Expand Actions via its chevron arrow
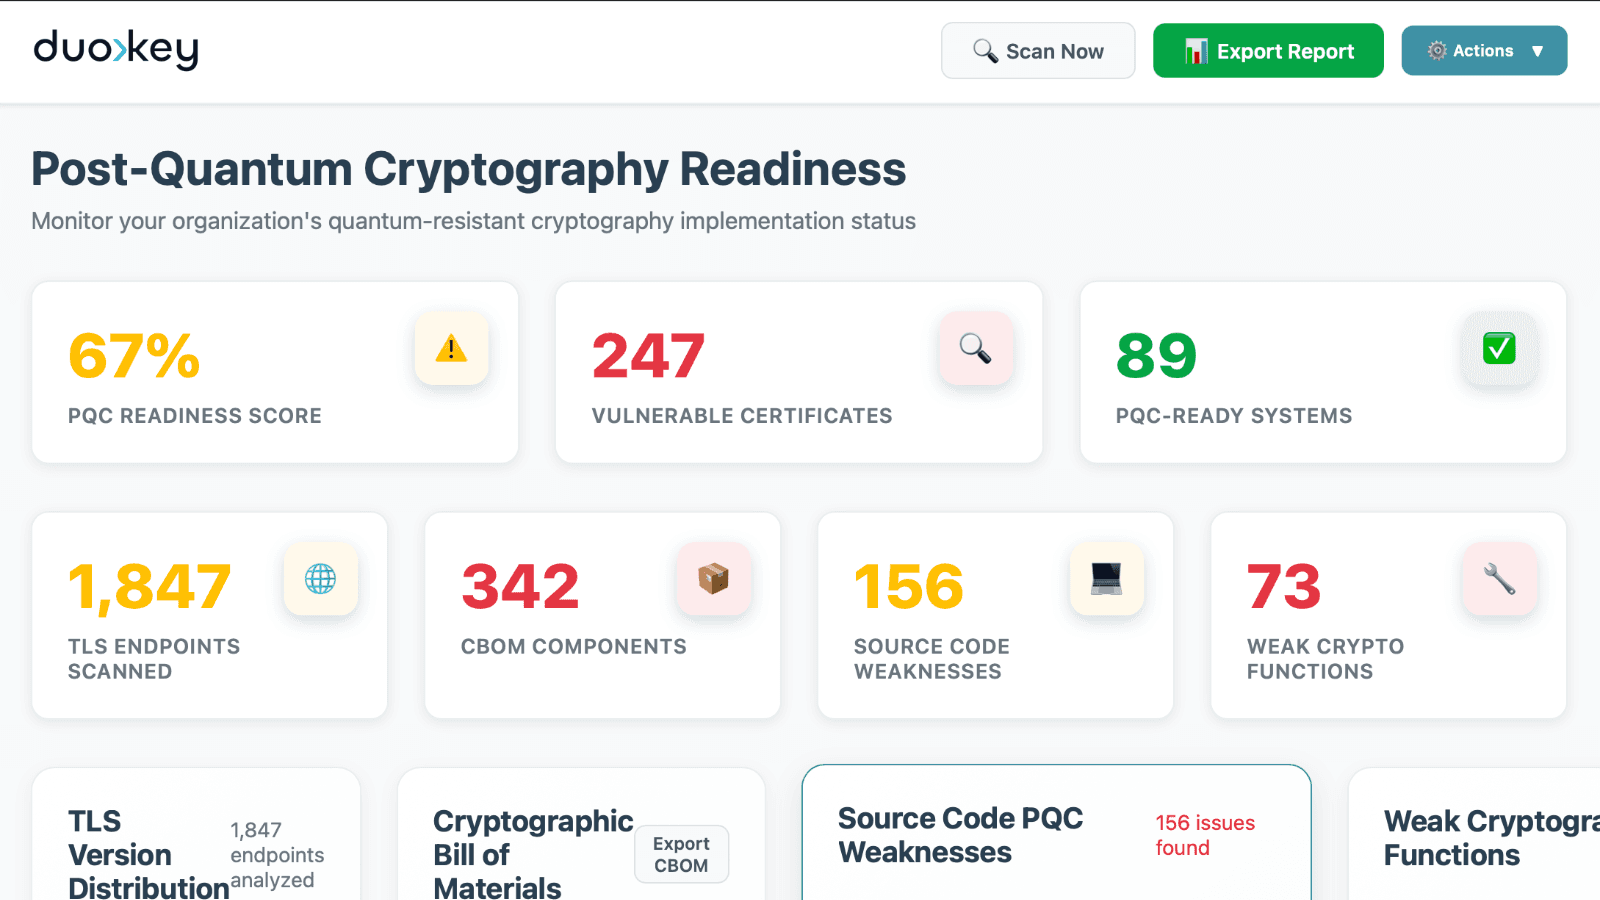This screenshot has height=900, width=1600. coord(1539,50)
